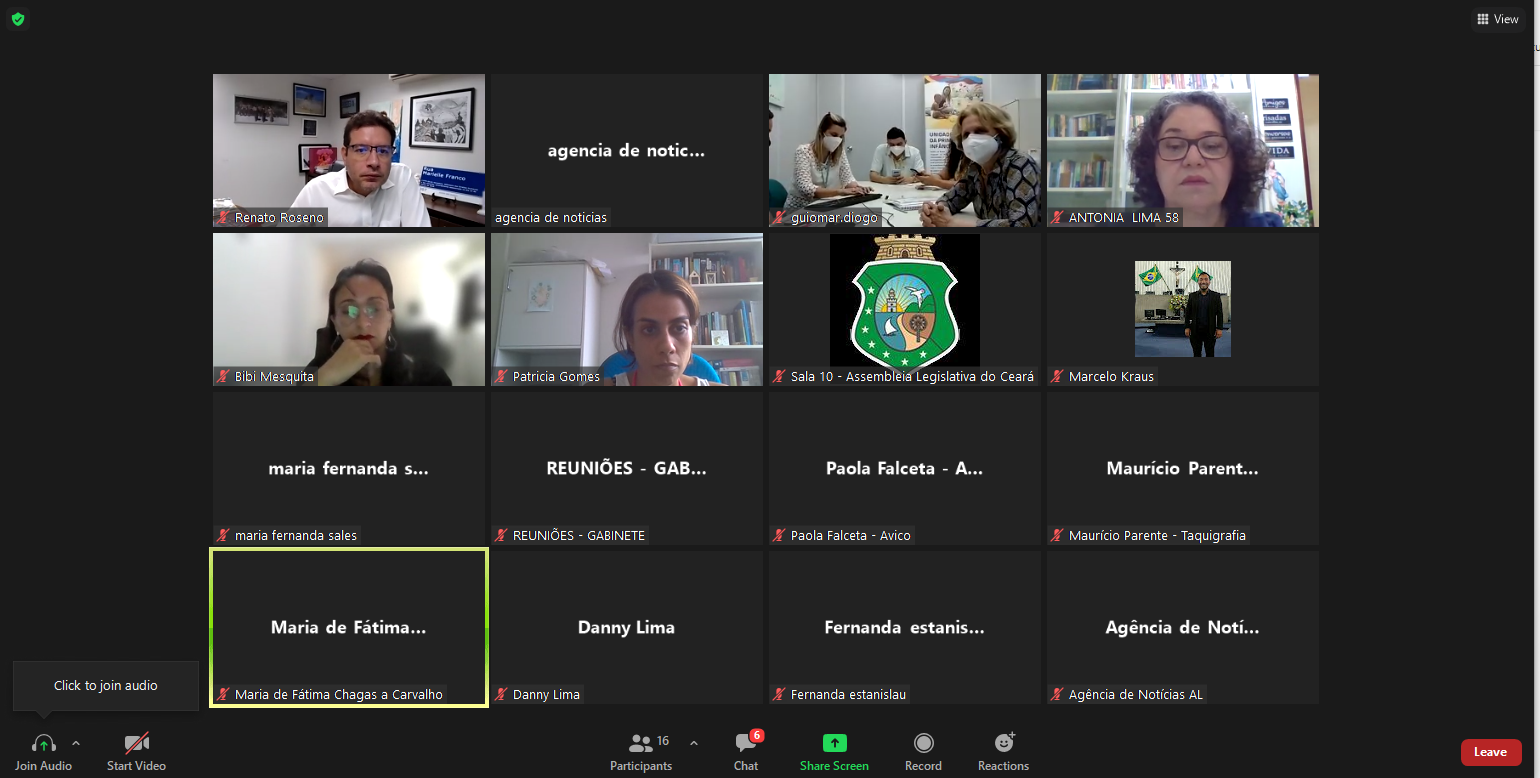
Task: Click the green encryption shield icon
Action: click(18, 19)
